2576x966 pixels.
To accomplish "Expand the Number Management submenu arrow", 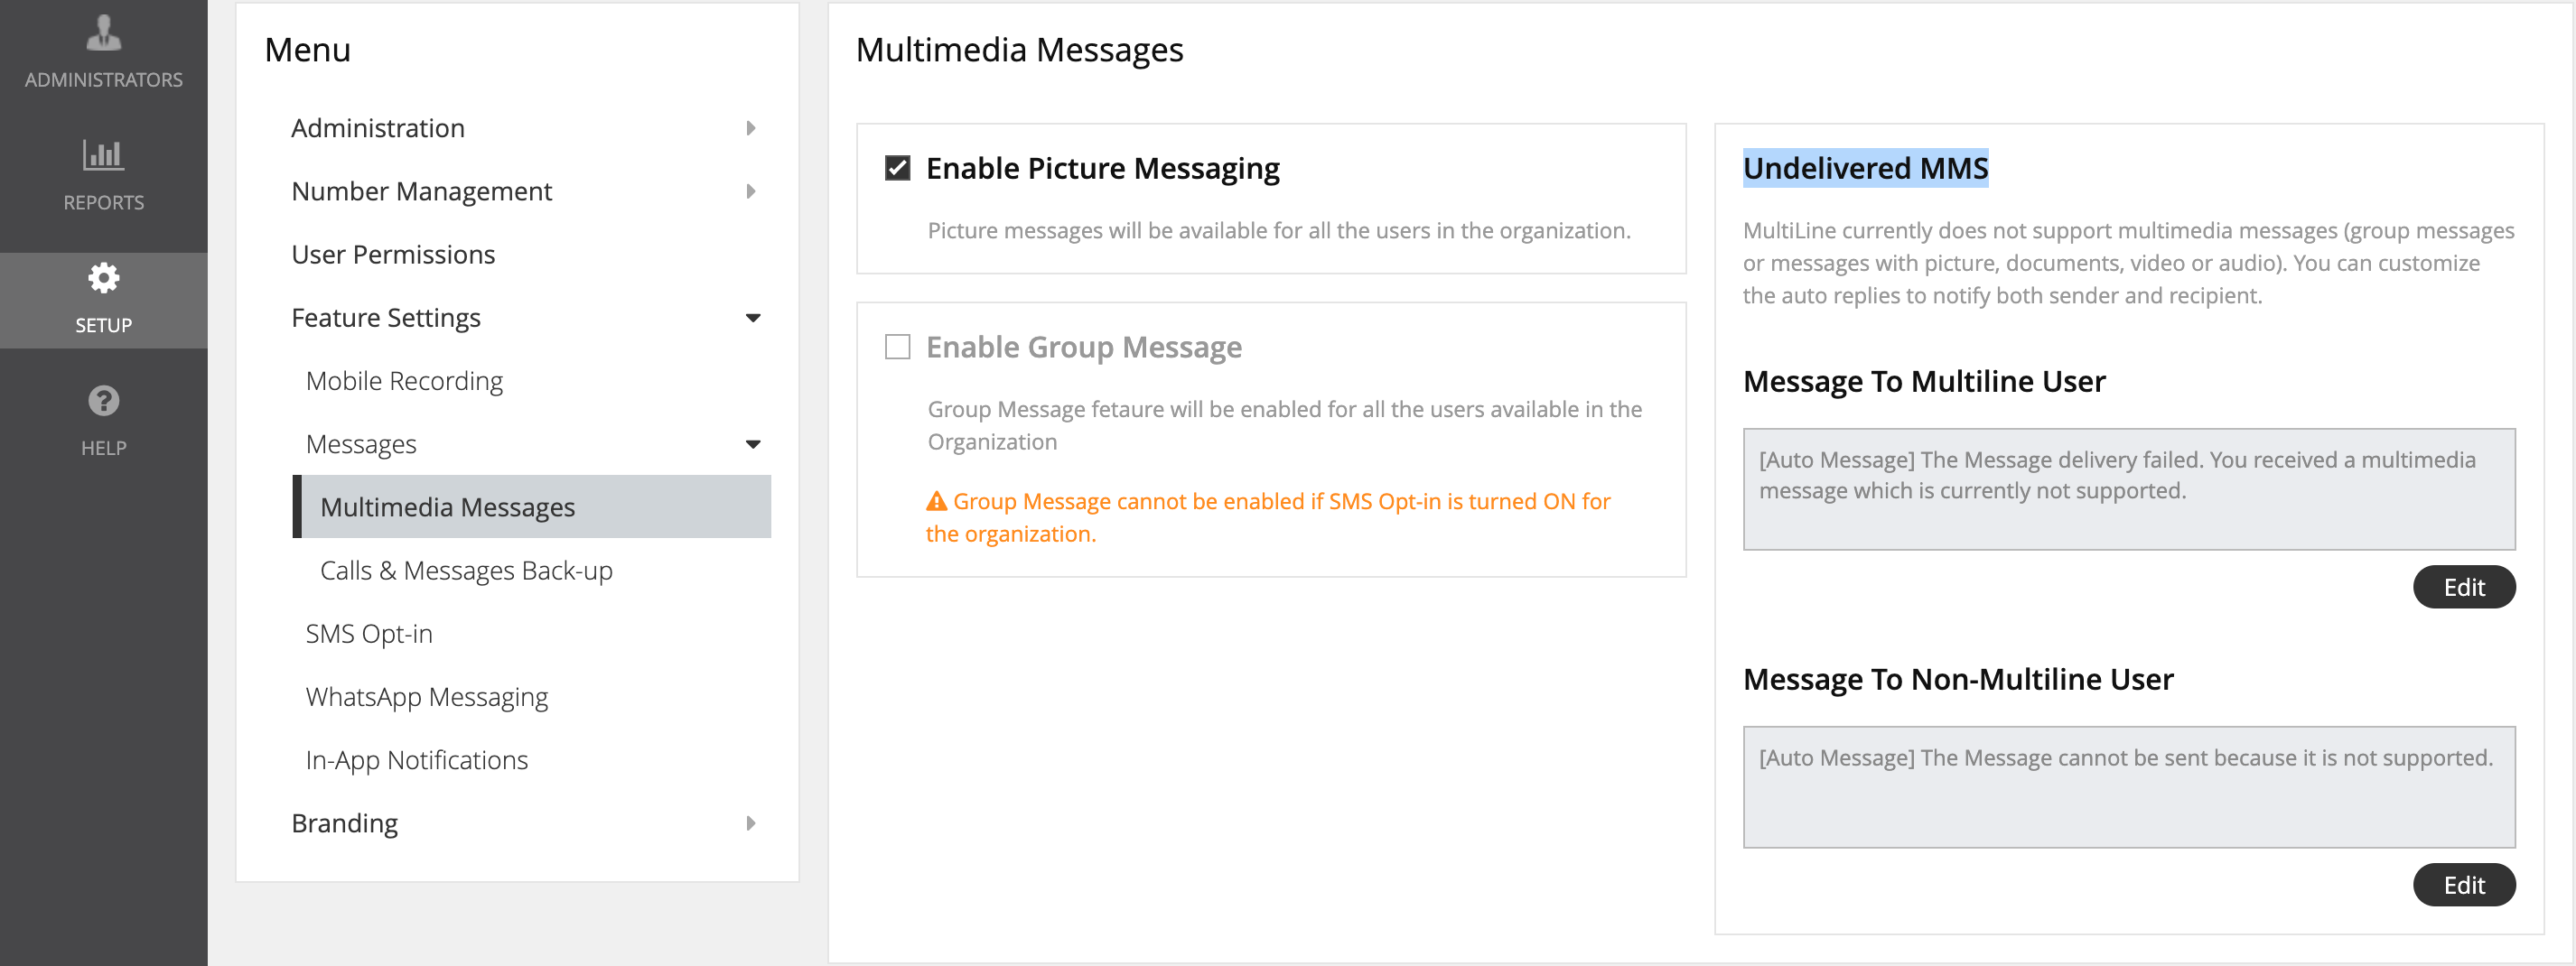I will tap(751, 191).
